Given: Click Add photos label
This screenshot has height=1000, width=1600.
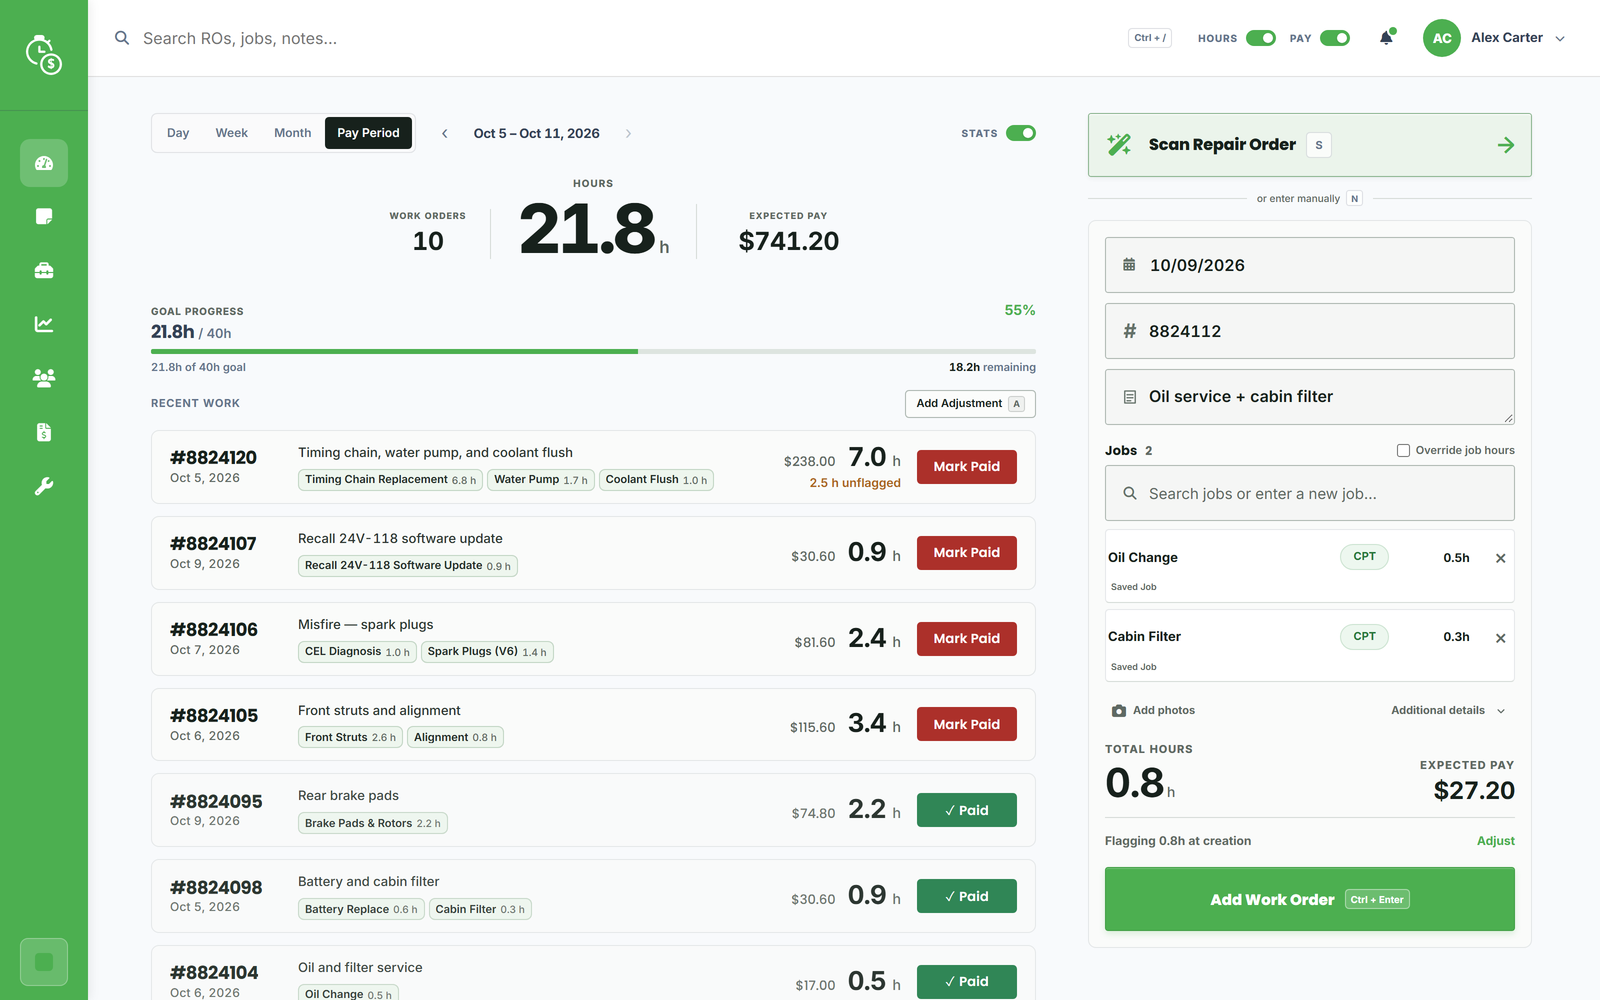Looking at the screenshot, I should tap(1164, 711).
